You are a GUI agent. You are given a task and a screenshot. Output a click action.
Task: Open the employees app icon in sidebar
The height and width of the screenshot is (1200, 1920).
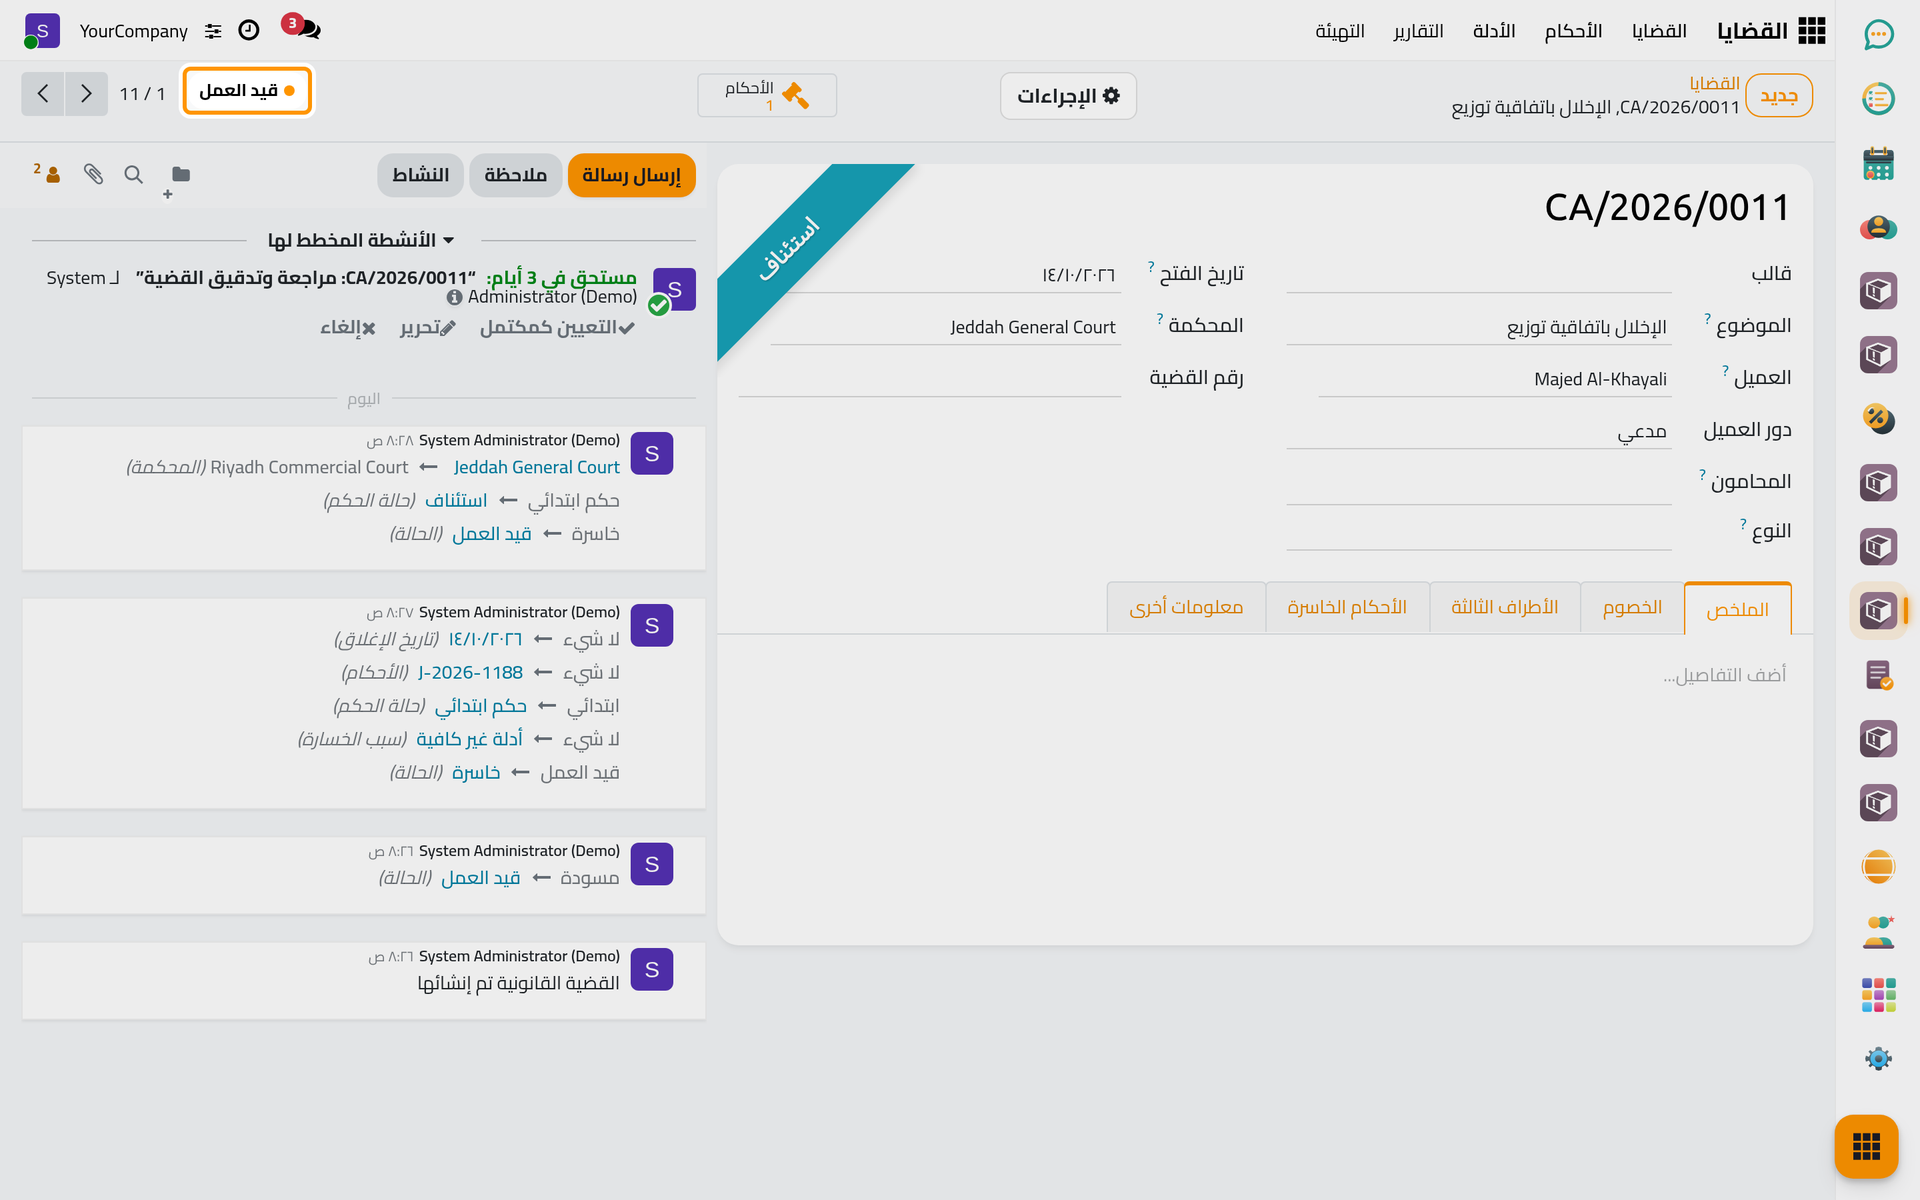[1878, 931]
